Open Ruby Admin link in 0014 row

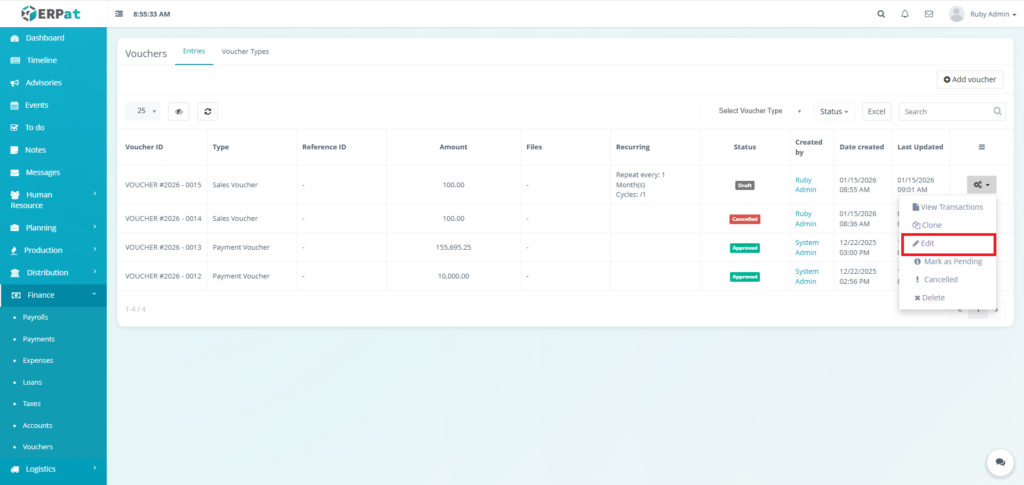point(806,219)
